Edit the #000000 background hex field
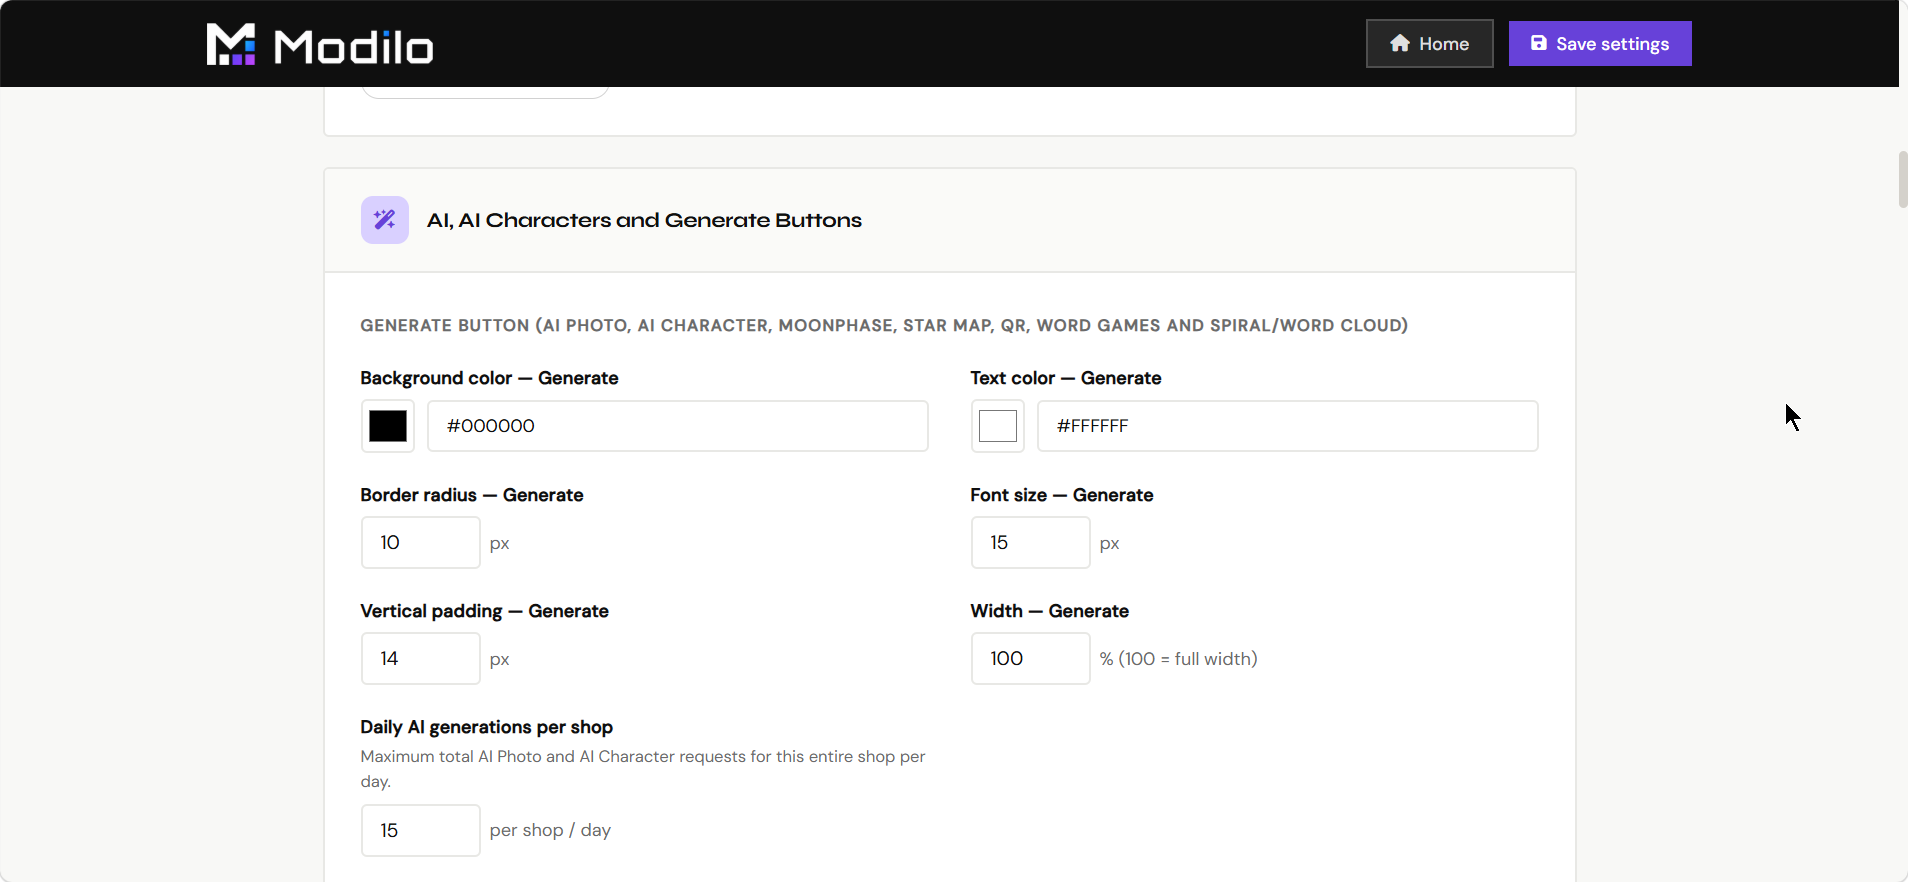 pos(678,426)
